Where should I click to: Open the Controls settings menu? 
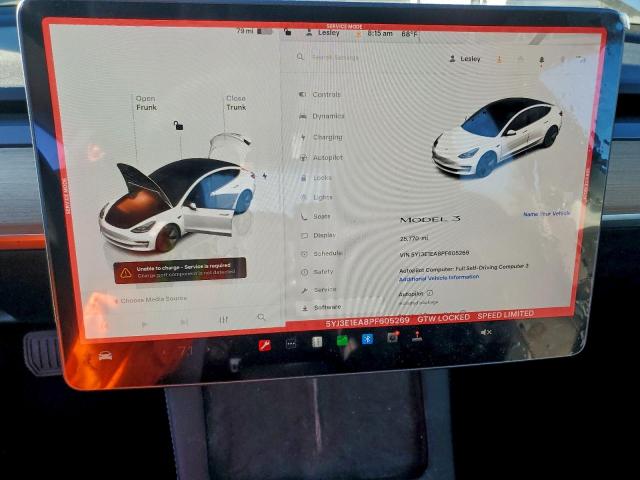pos(320,94)
